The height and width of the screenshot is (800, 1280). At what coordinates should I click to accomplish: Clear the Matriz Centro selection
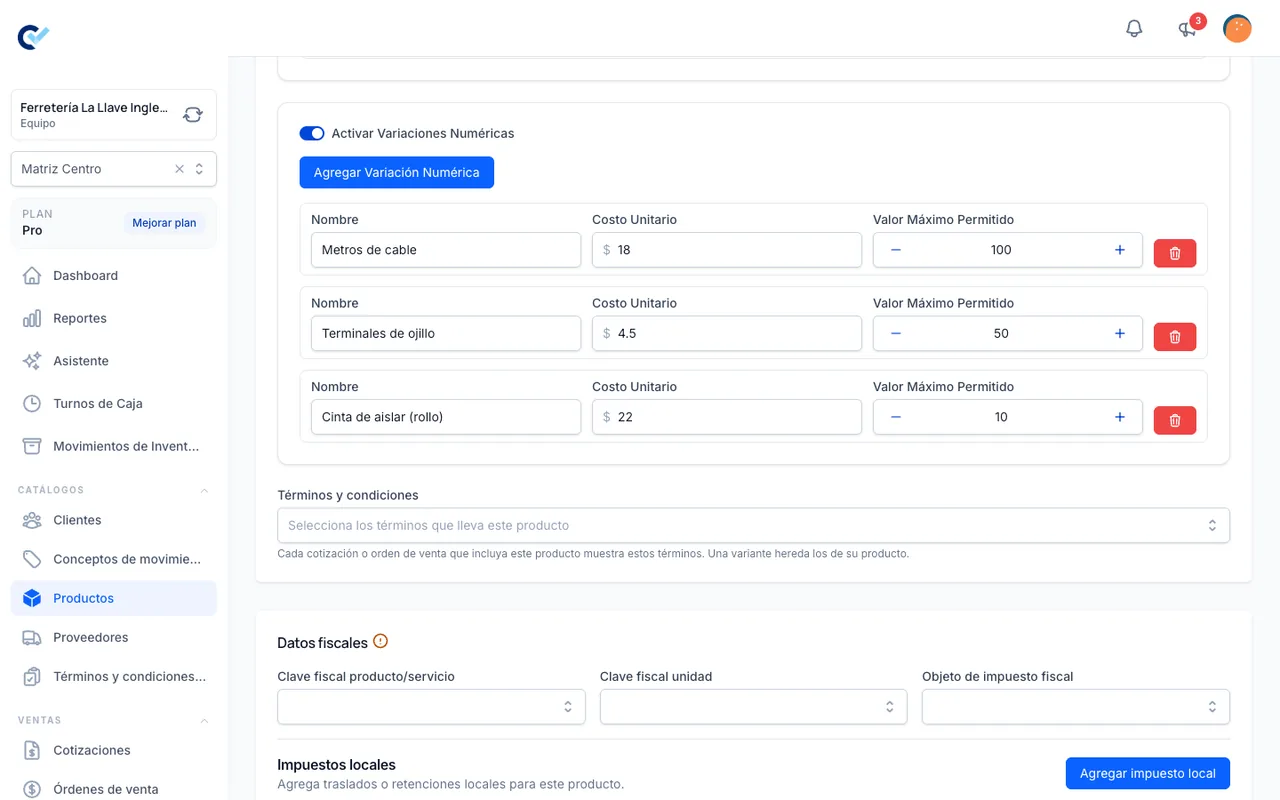[x=180, y=169]
